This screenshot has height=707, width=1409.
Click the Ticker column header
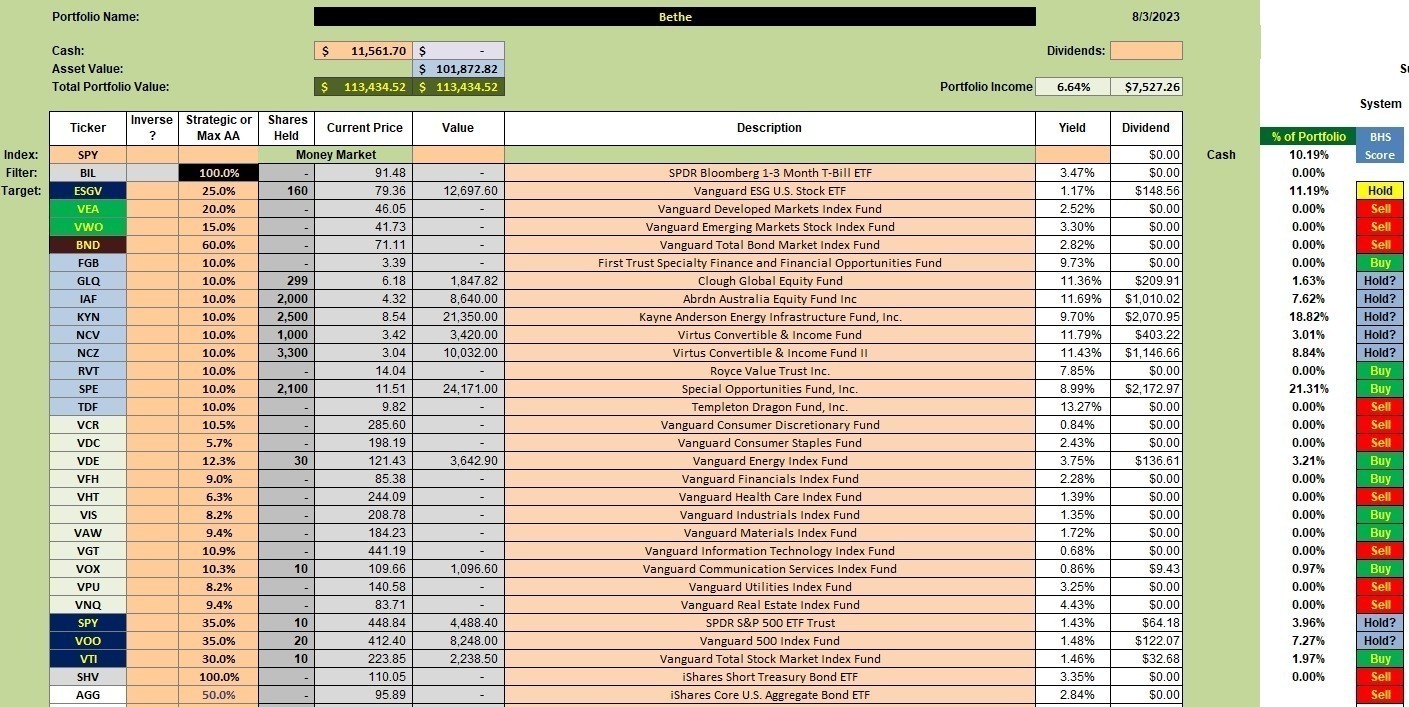pyautogui.click(x=88, y=128)
